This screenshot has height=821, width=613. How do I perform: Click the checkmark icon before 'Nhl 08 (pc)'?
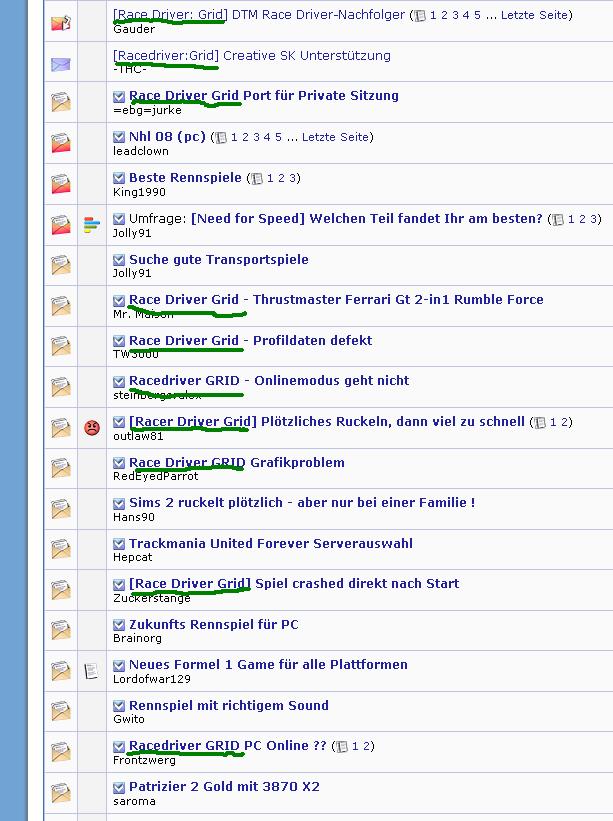click(x=119, y=138)
